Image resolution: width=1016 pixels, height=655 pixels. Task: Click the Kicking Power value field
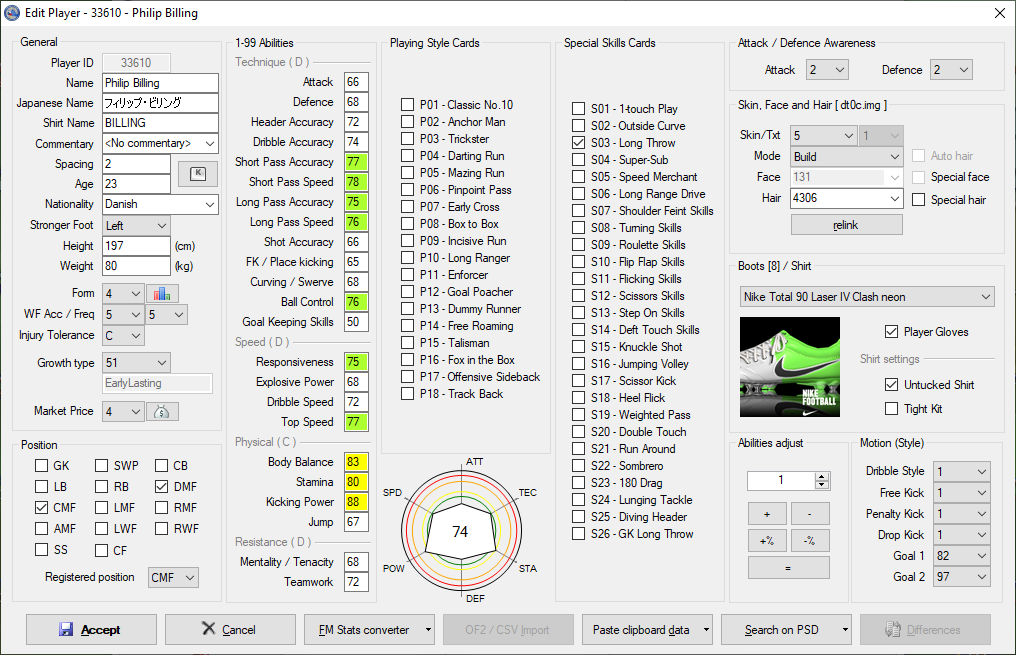pyautogui.click(x=356, y=502)
